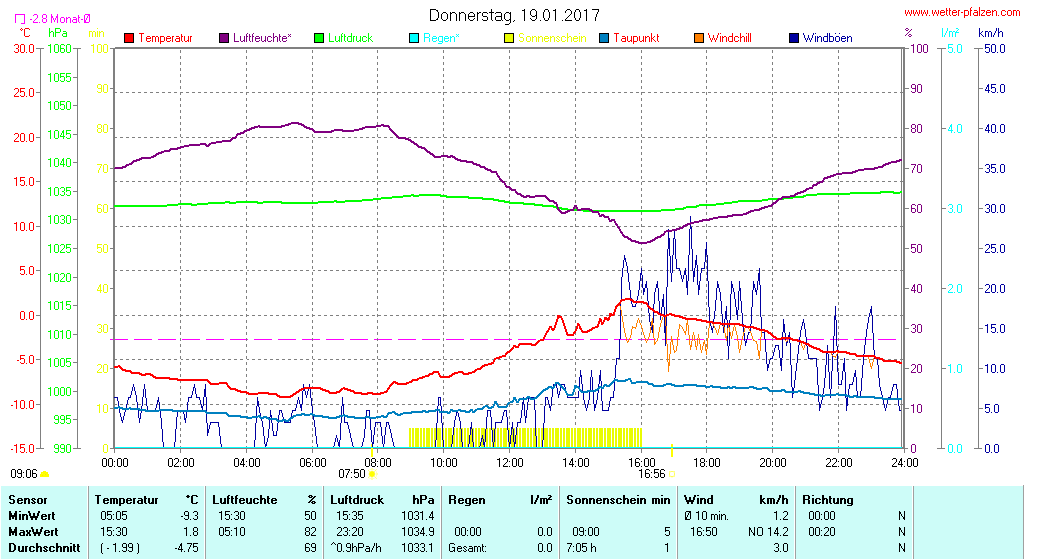
Task: Click the ( -1.99 ) value
Action: (x=120, y=548)
